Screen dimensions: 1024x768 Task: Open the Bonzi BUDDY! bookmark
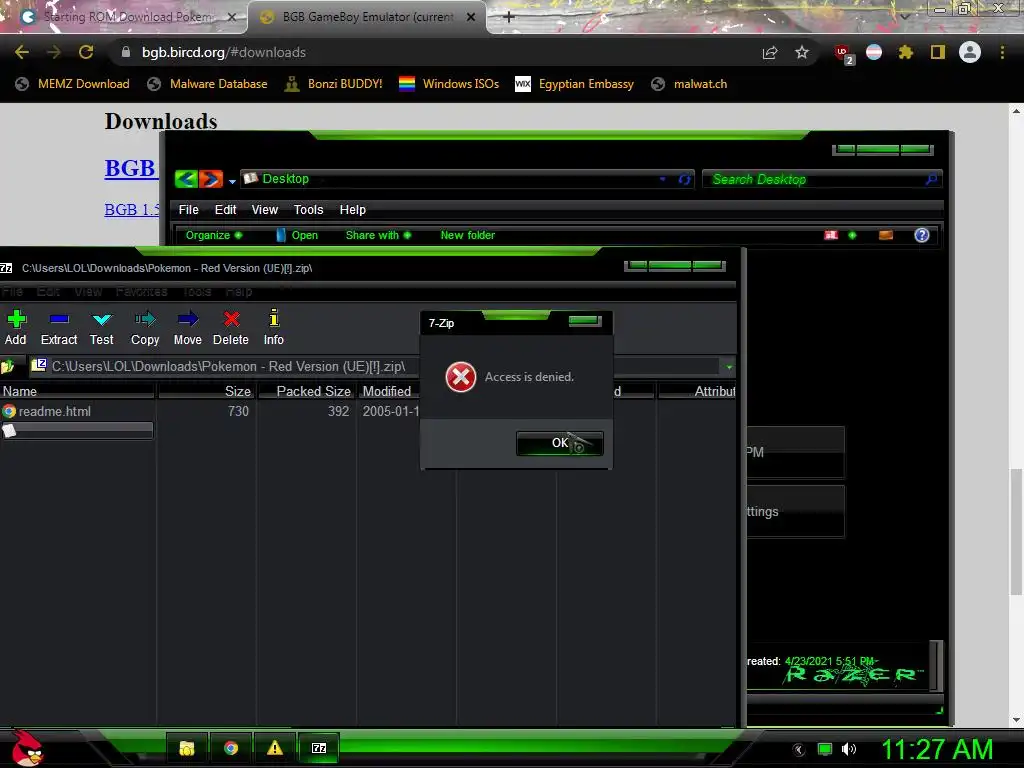[334, 84]
